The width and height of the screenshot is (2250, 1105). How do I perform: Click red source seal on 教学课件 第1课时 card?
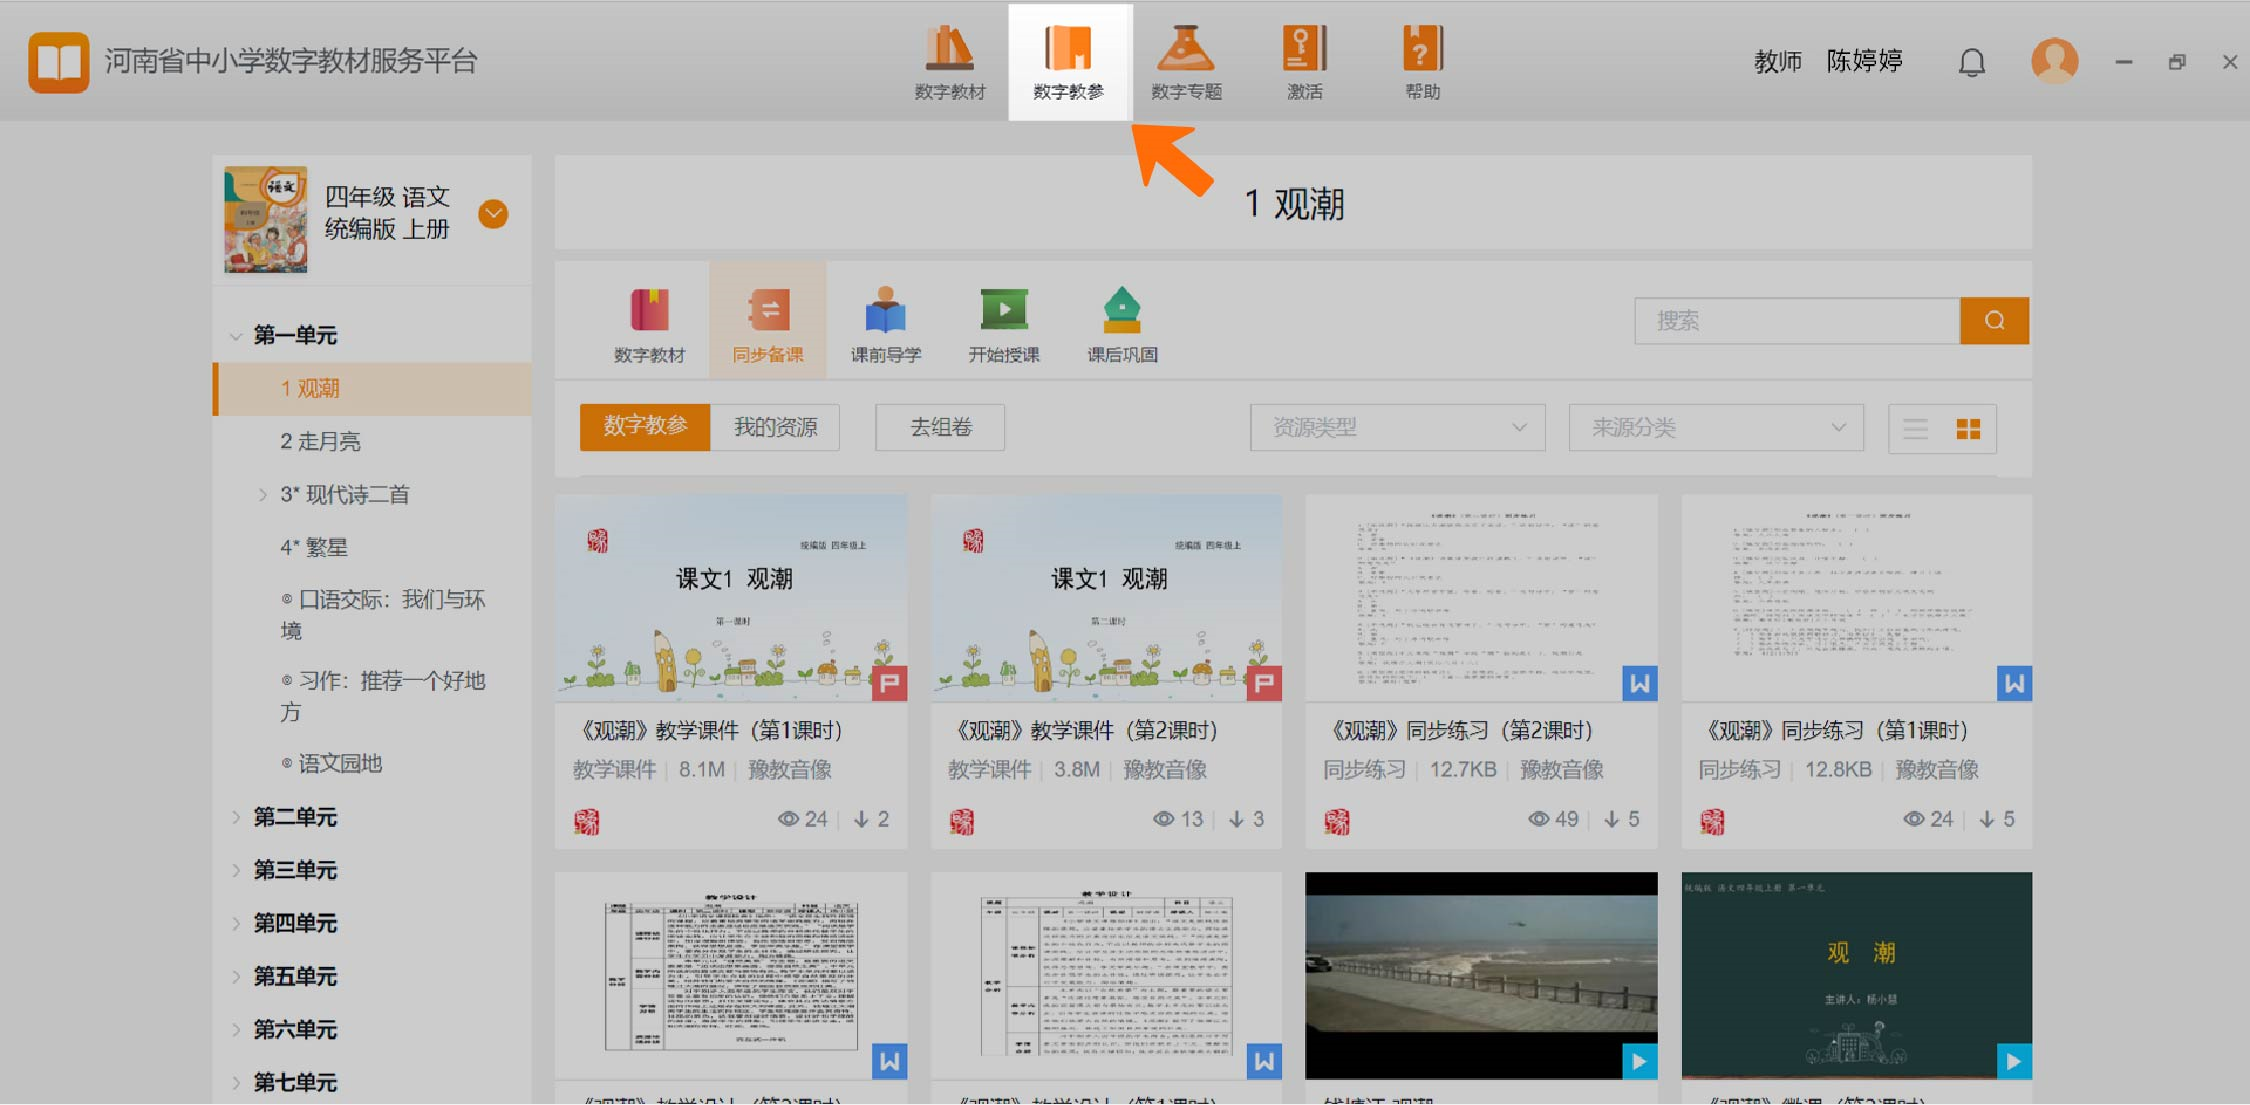[587, 822]
